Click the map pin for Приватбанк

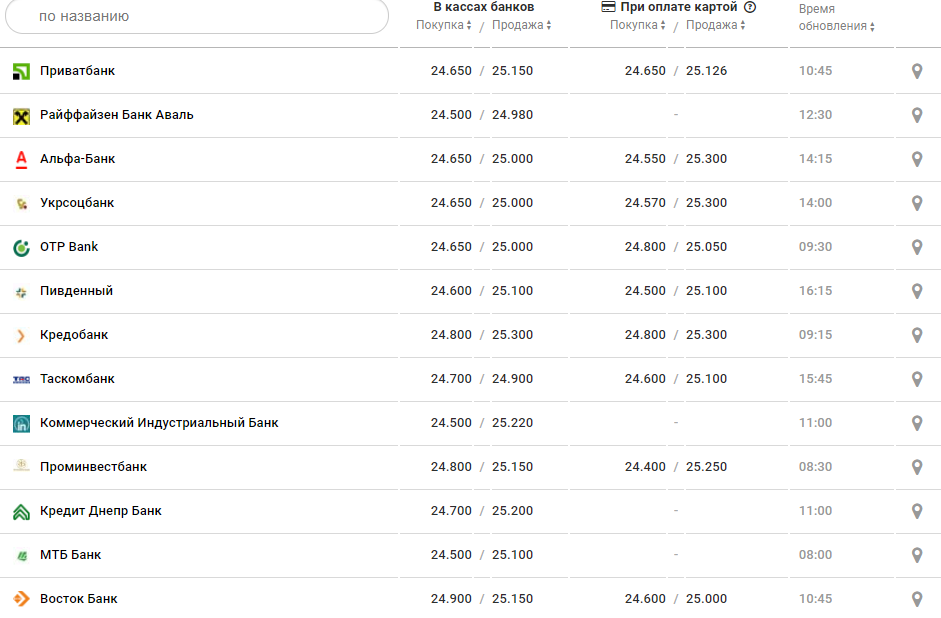917,71
